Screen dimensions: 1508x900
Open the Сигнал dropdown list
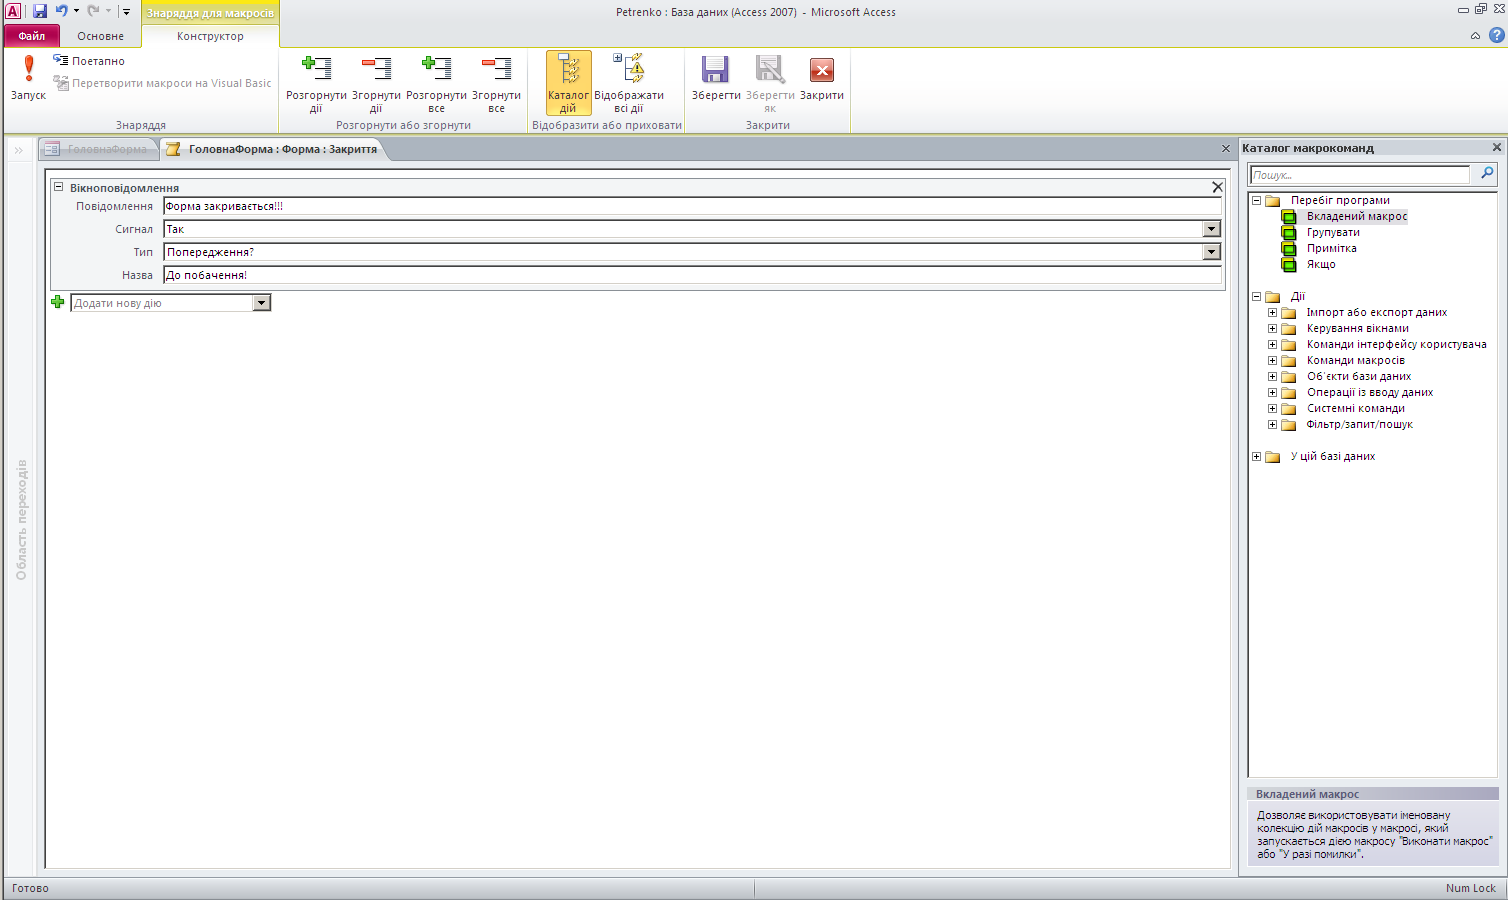click(1211, 229)
